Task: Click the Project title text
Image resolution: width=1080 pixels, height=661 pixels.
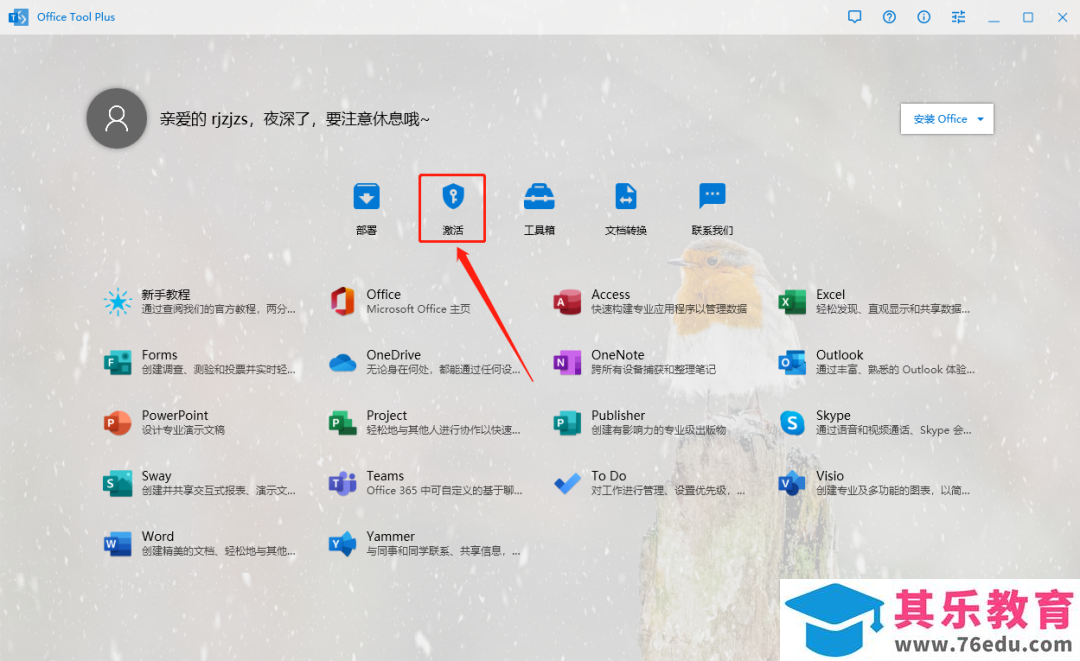Action: pos(386,415)
